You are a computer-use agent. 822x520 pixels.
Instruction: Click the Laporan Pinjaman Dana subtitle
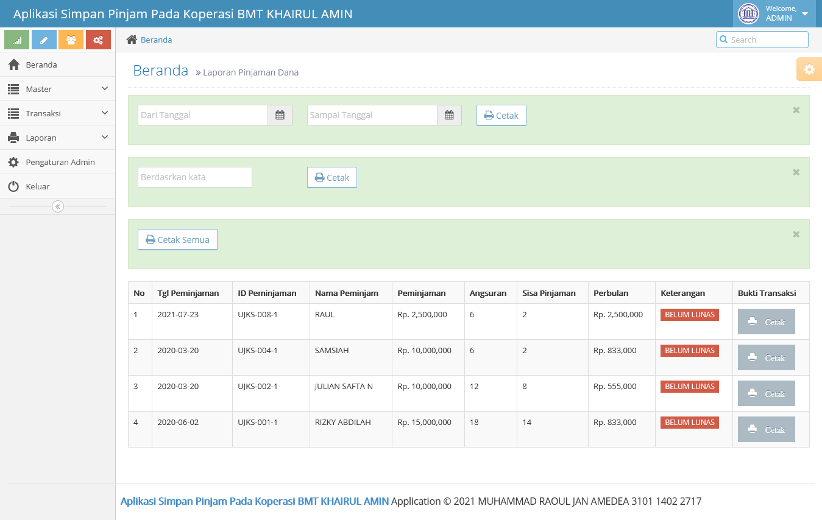251,72
